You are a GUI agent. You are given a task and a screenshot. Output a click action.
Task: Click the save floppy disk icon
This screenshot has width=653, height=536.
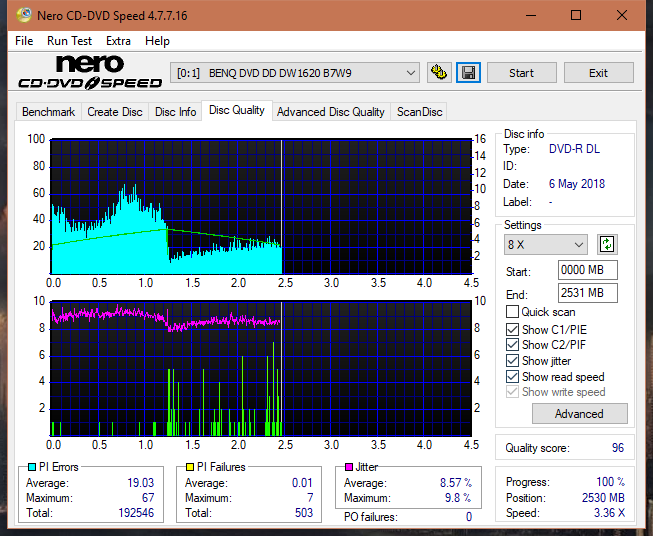pyautogui.click(x=469, y=73)
